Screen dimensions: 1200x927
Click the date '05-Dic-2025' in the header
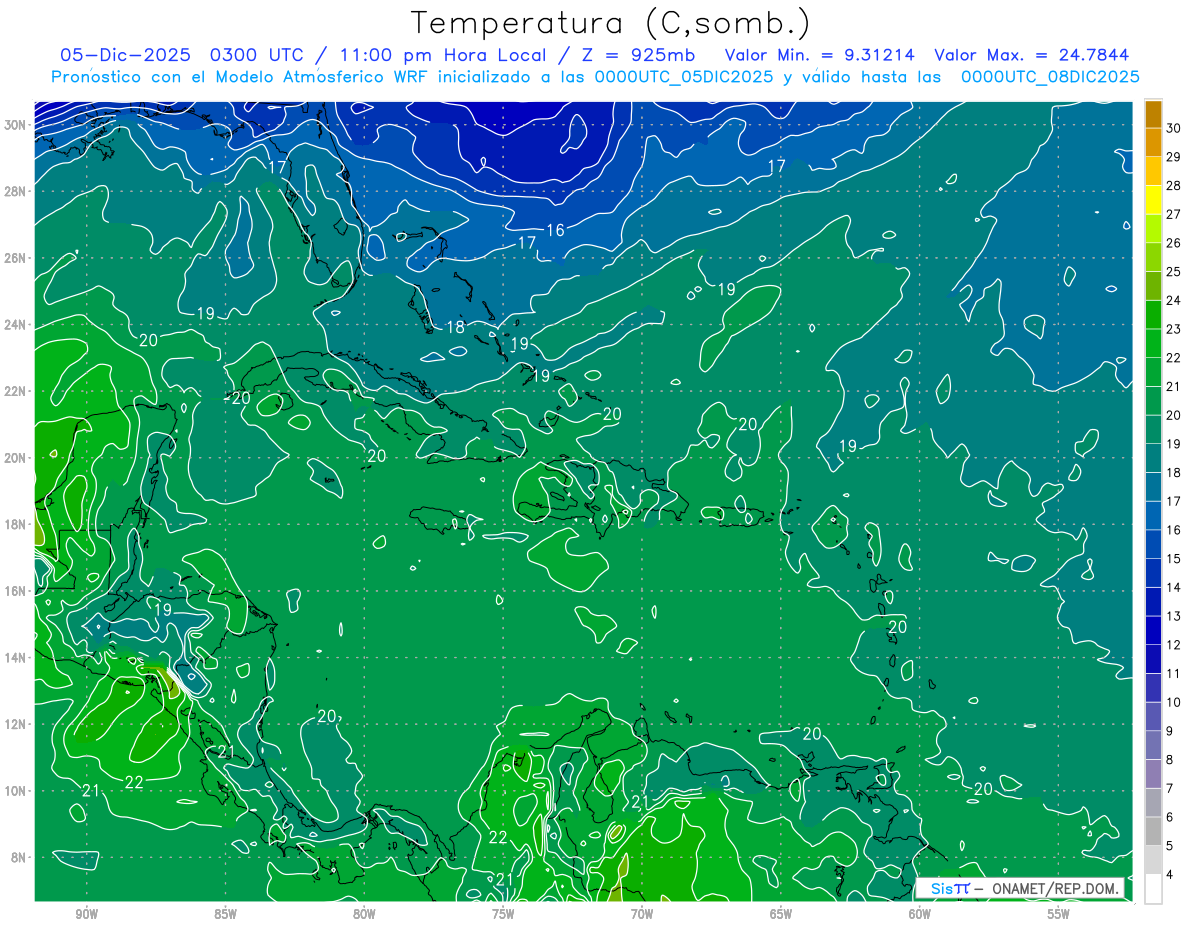124,55
